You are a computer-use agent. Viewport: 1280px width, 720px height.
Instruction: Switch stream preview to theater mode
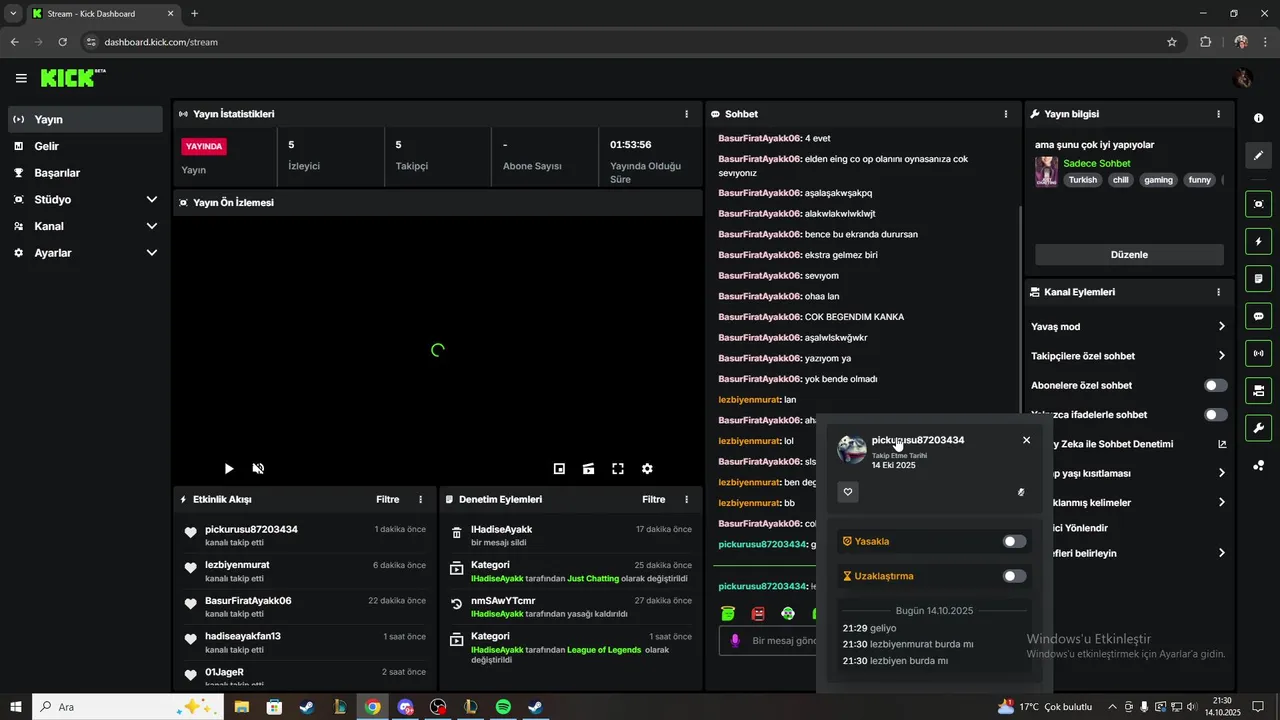[x=588, y=468]
